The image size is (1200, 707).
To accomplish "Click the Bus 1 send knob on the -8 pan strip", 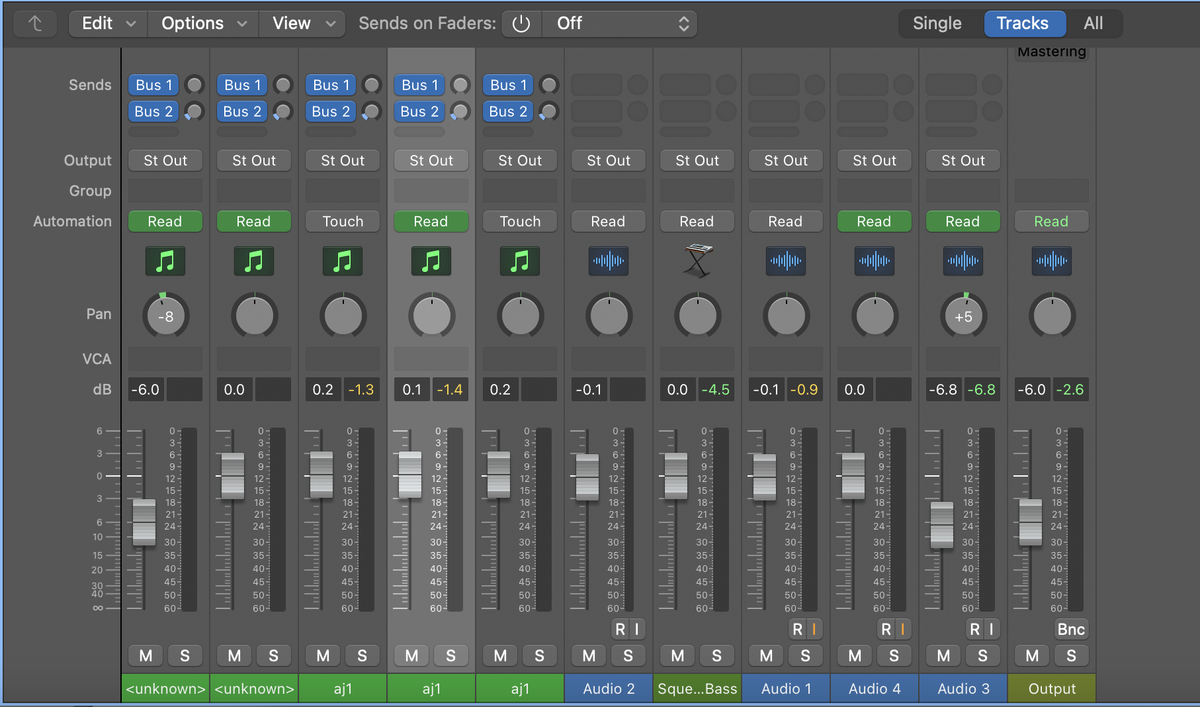I will pyautogui.click(x=194, y=85).
